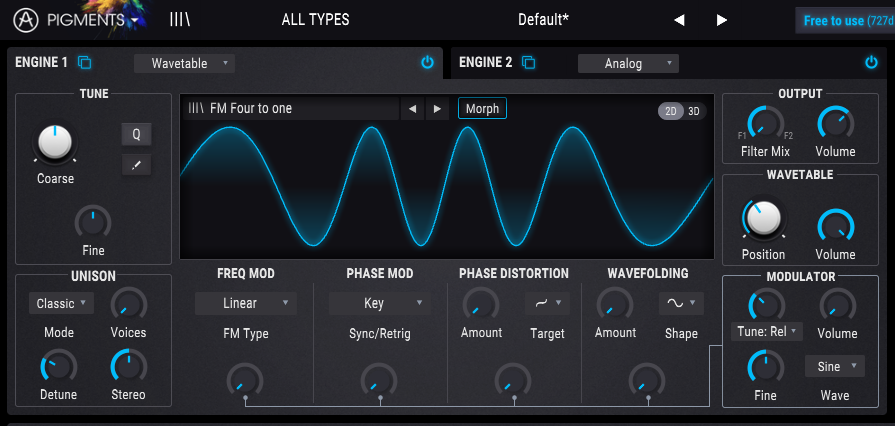The image size is (895, 426).
Task: Click the Modulator tune knob
Action: [767, 304]
